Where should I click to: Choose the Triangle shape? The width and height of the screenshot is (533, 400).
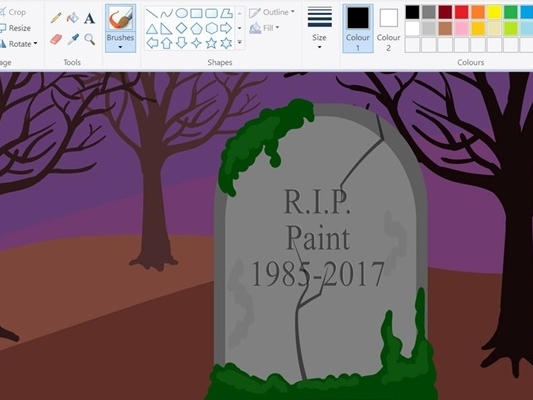152,29
